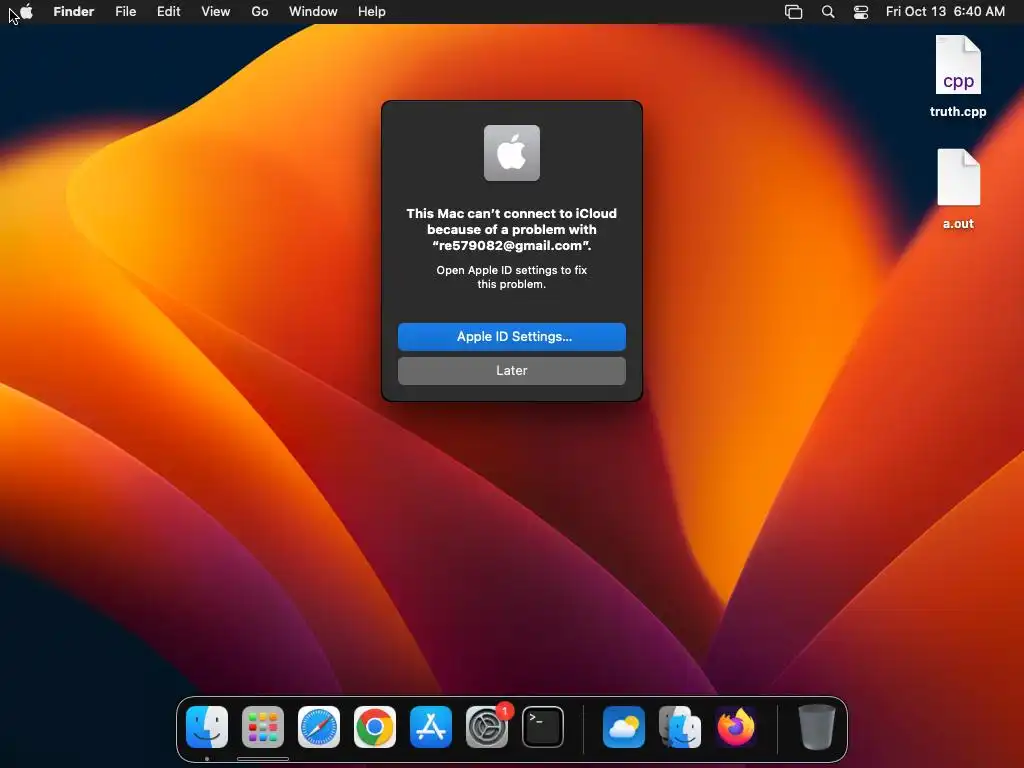
Task: Open the App Store from the Dock
Action: pyautogui.click(x=431, y=727)
